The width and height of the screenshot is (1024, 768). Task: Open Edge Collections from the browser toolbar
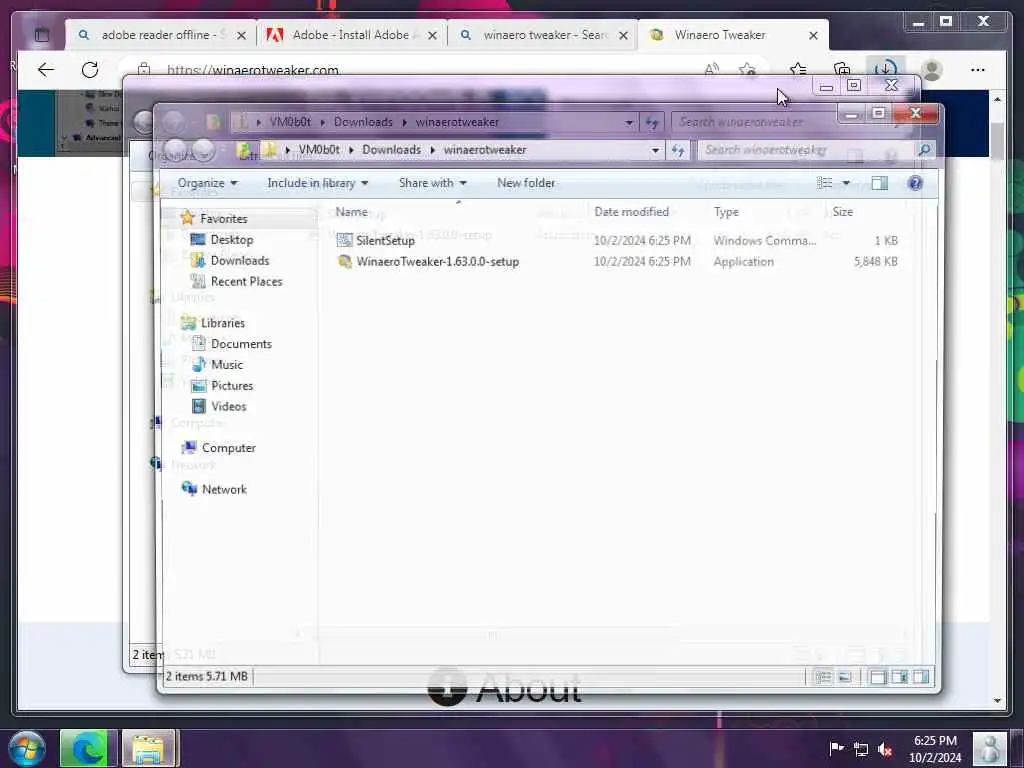[x=842, y=69]
